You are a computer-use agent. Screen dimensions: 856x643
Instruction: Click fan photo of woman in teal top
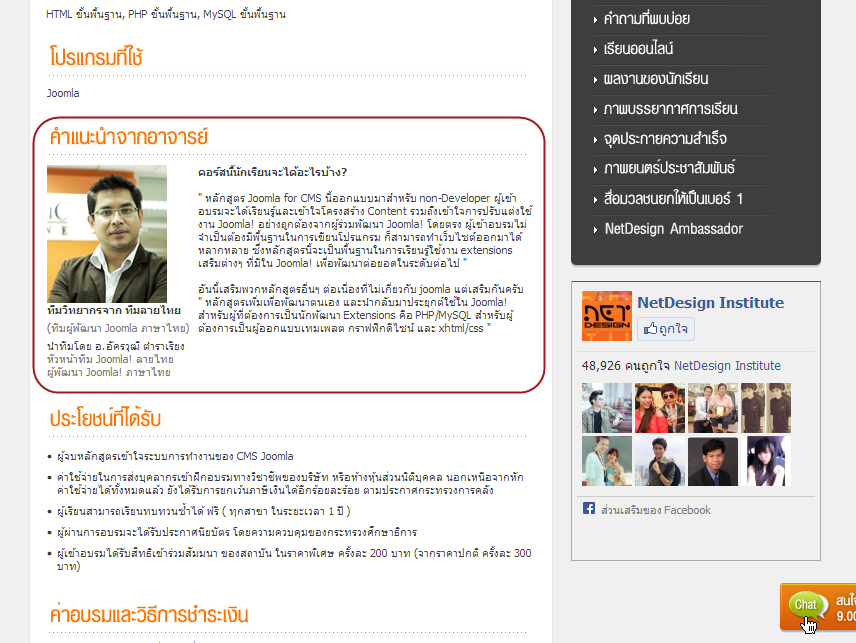[607, 461]
